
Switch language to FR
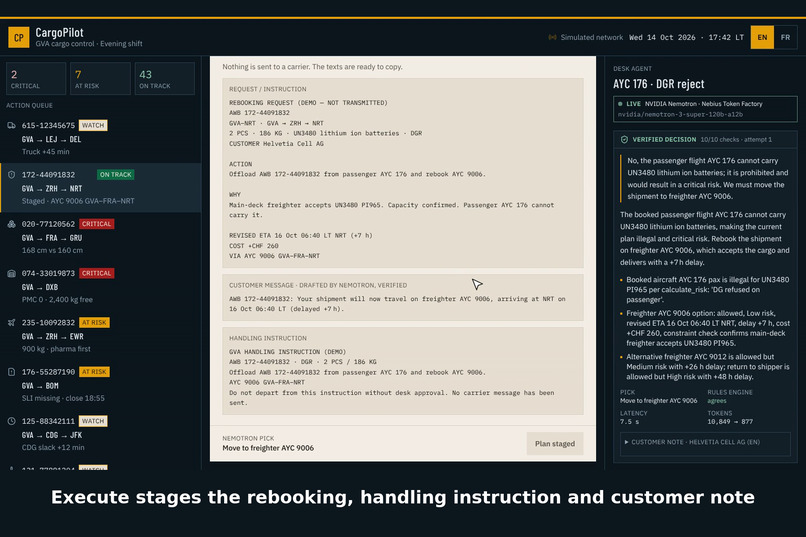(x=785, y=38)
